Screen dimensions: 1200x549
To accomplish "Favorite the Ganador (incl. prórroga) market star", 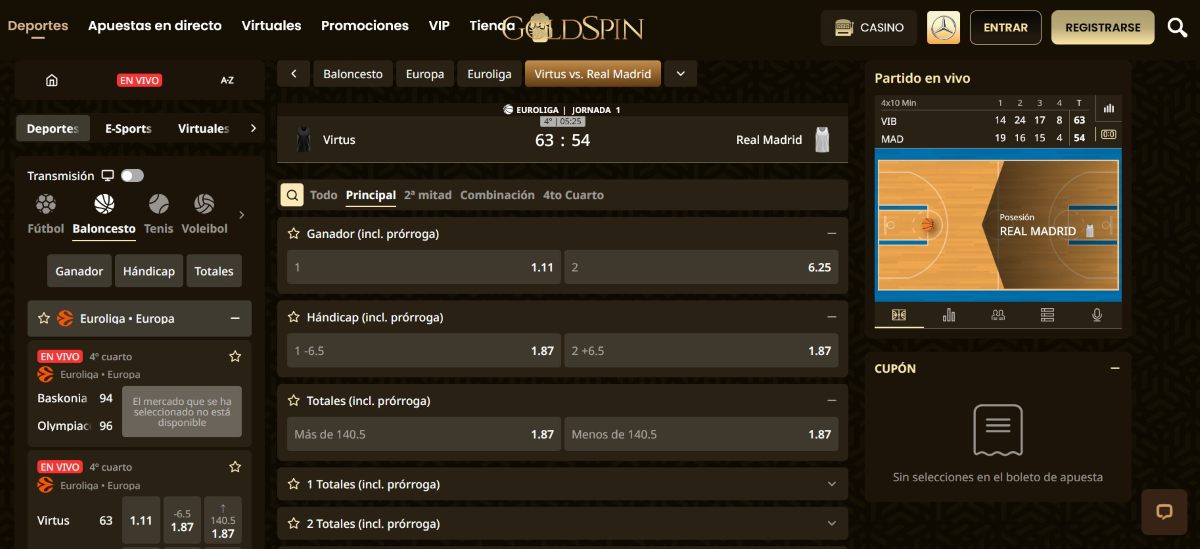I will click(x=294, y=234).
